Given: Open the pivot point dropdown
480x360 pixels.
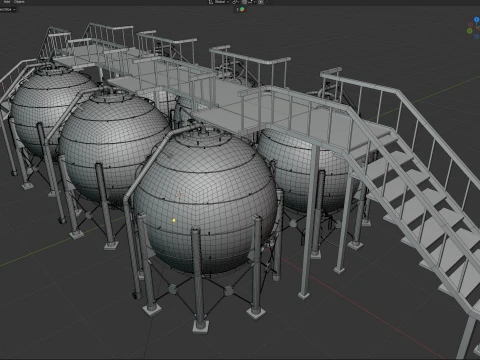Looking at the screenshot, I should (x=236, y=2).
